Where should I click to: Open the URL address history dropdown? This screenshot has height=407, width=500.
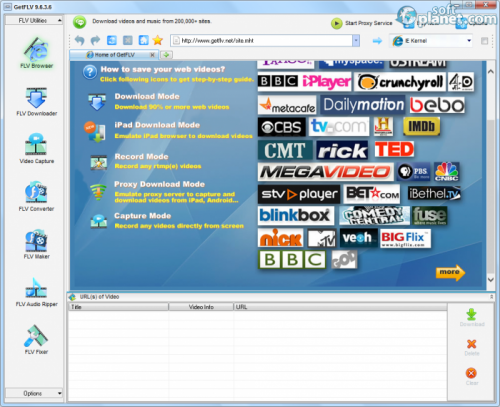pyautogui.click(x=356, y=41)
